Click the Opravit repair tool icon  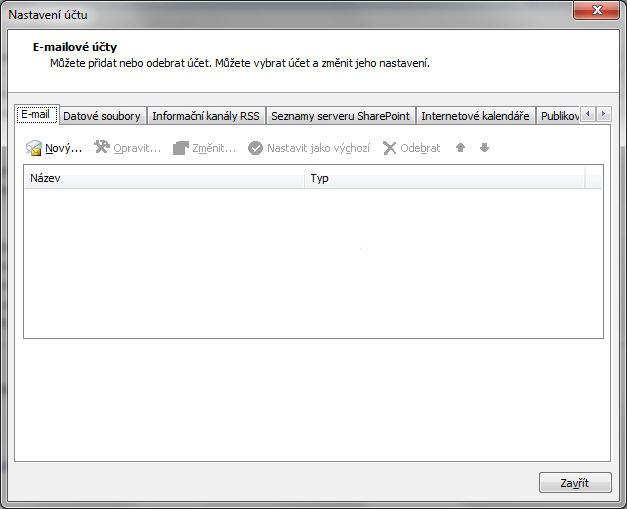click(102, 148)
